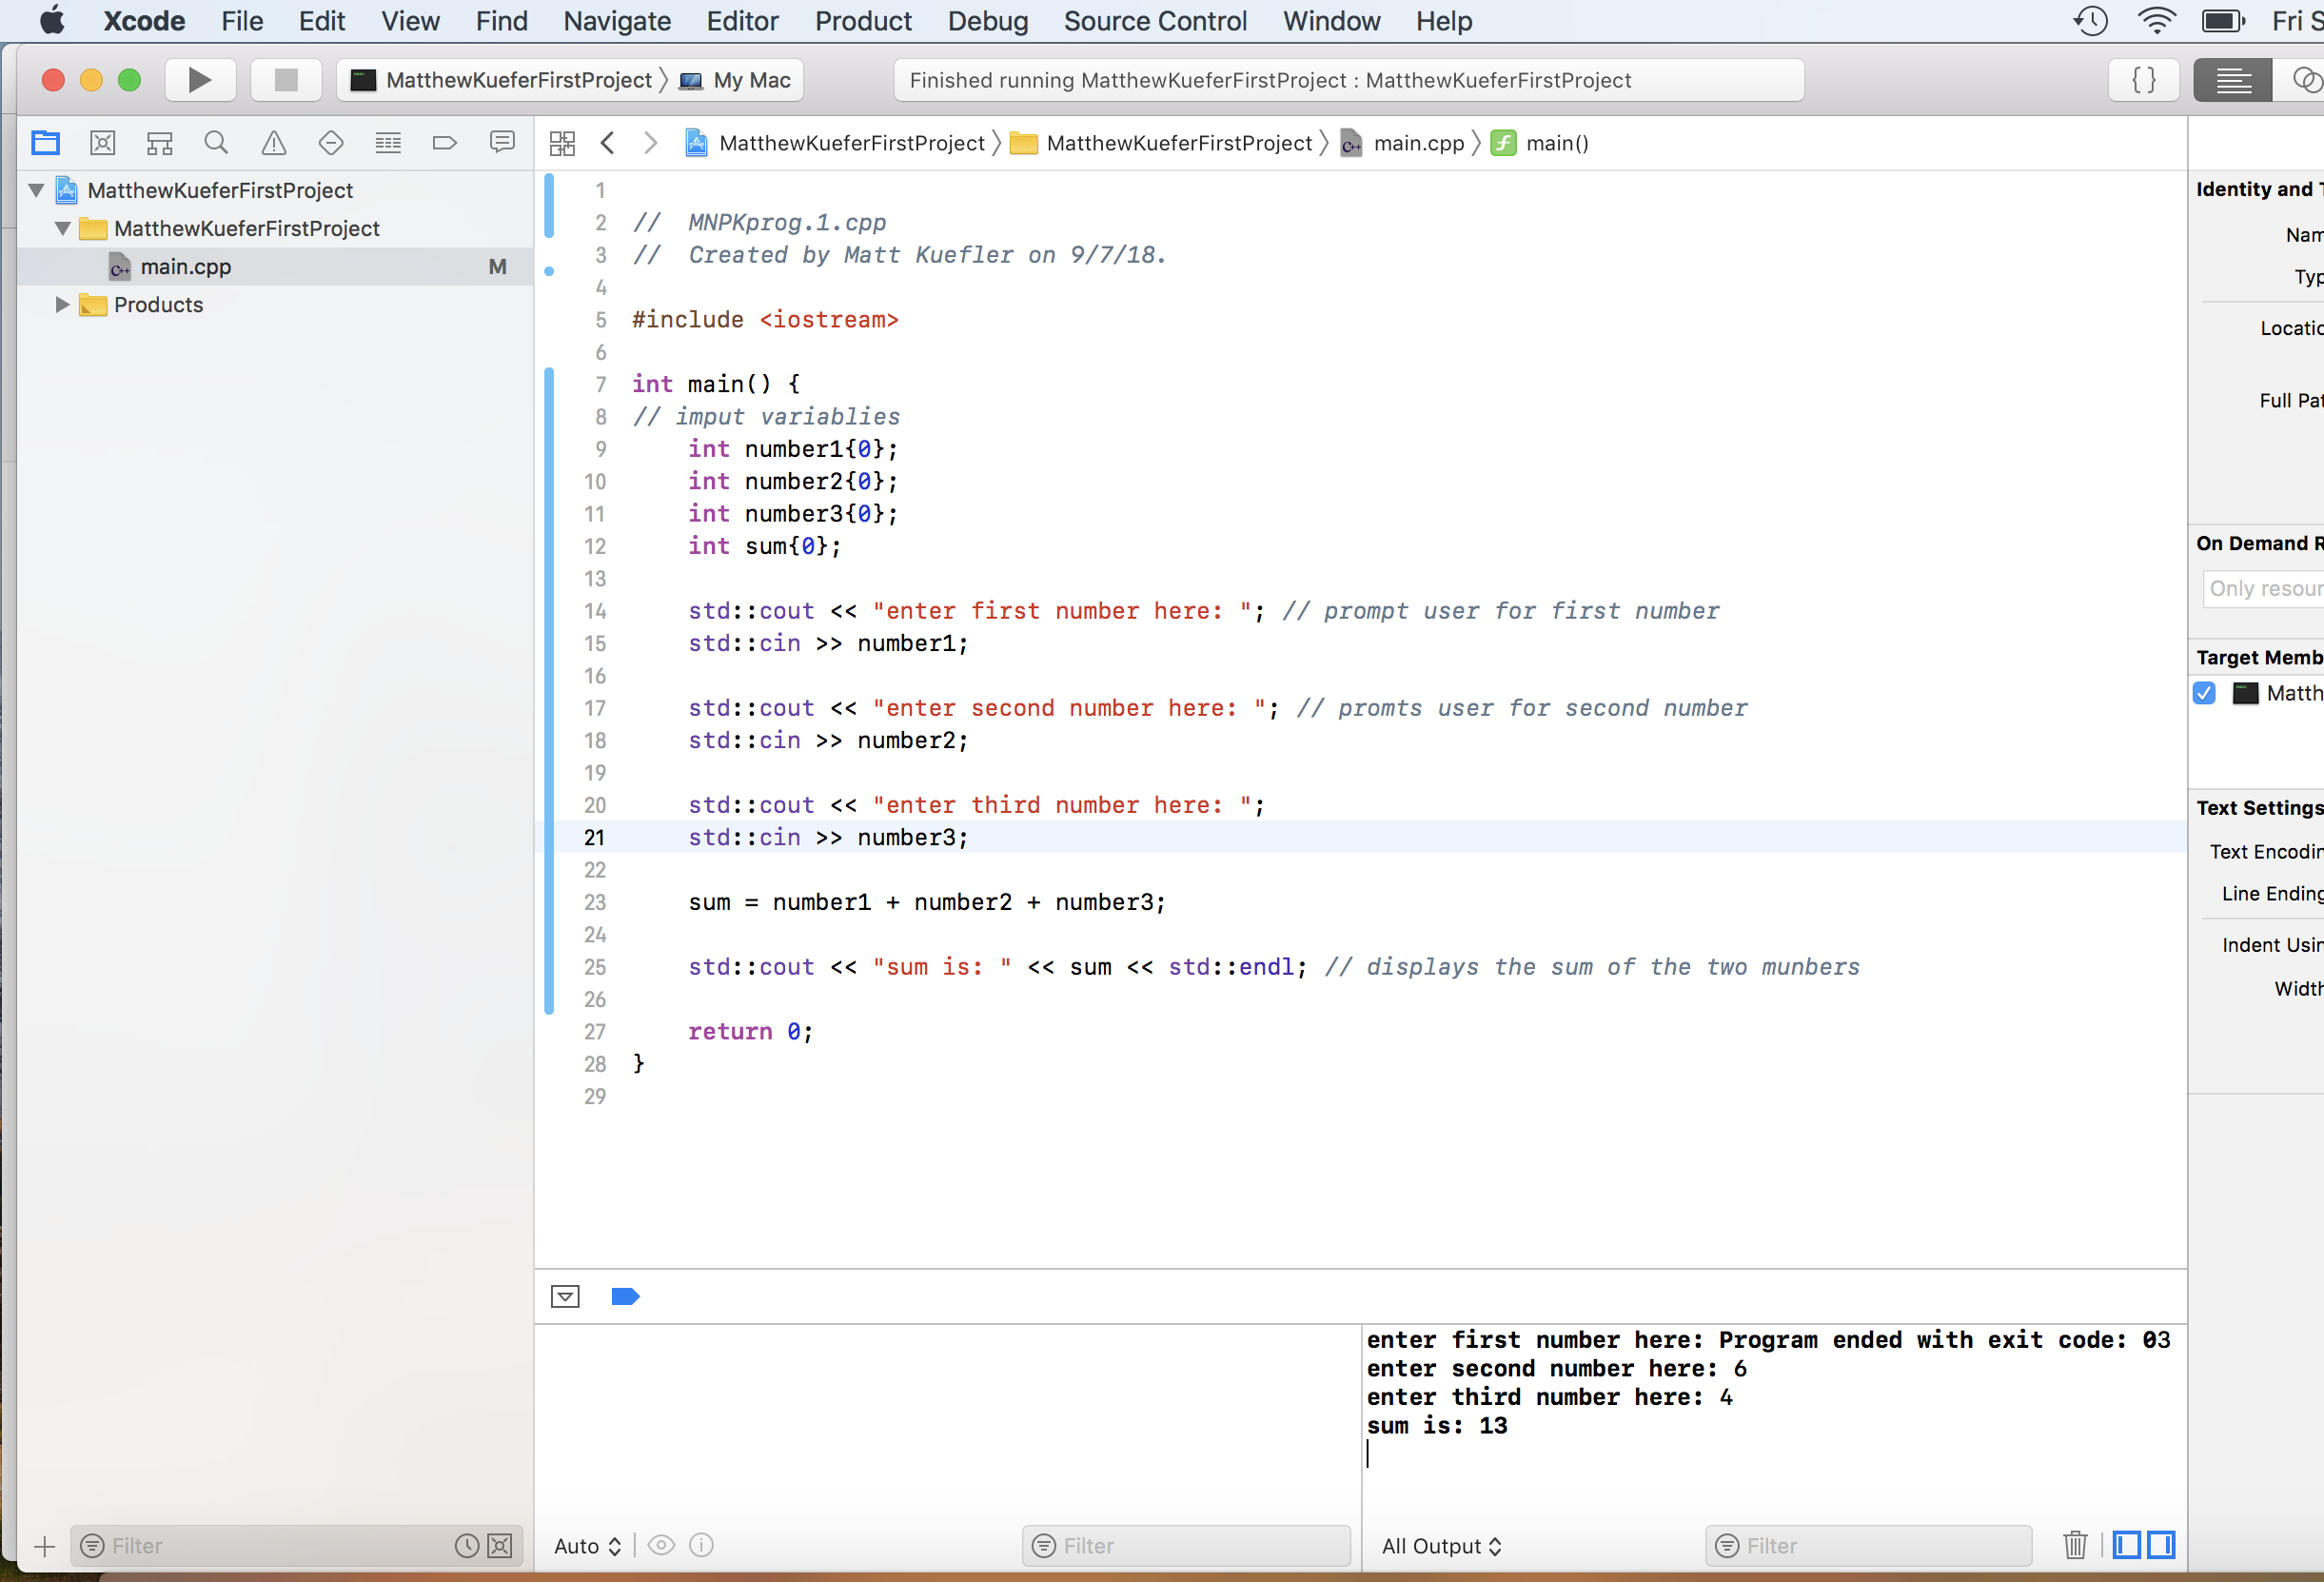Image resolution: width=2324 pixels, height=1582 pixels.
Task: Click the My Mac destination selector
Action: (x=751, y=80)
